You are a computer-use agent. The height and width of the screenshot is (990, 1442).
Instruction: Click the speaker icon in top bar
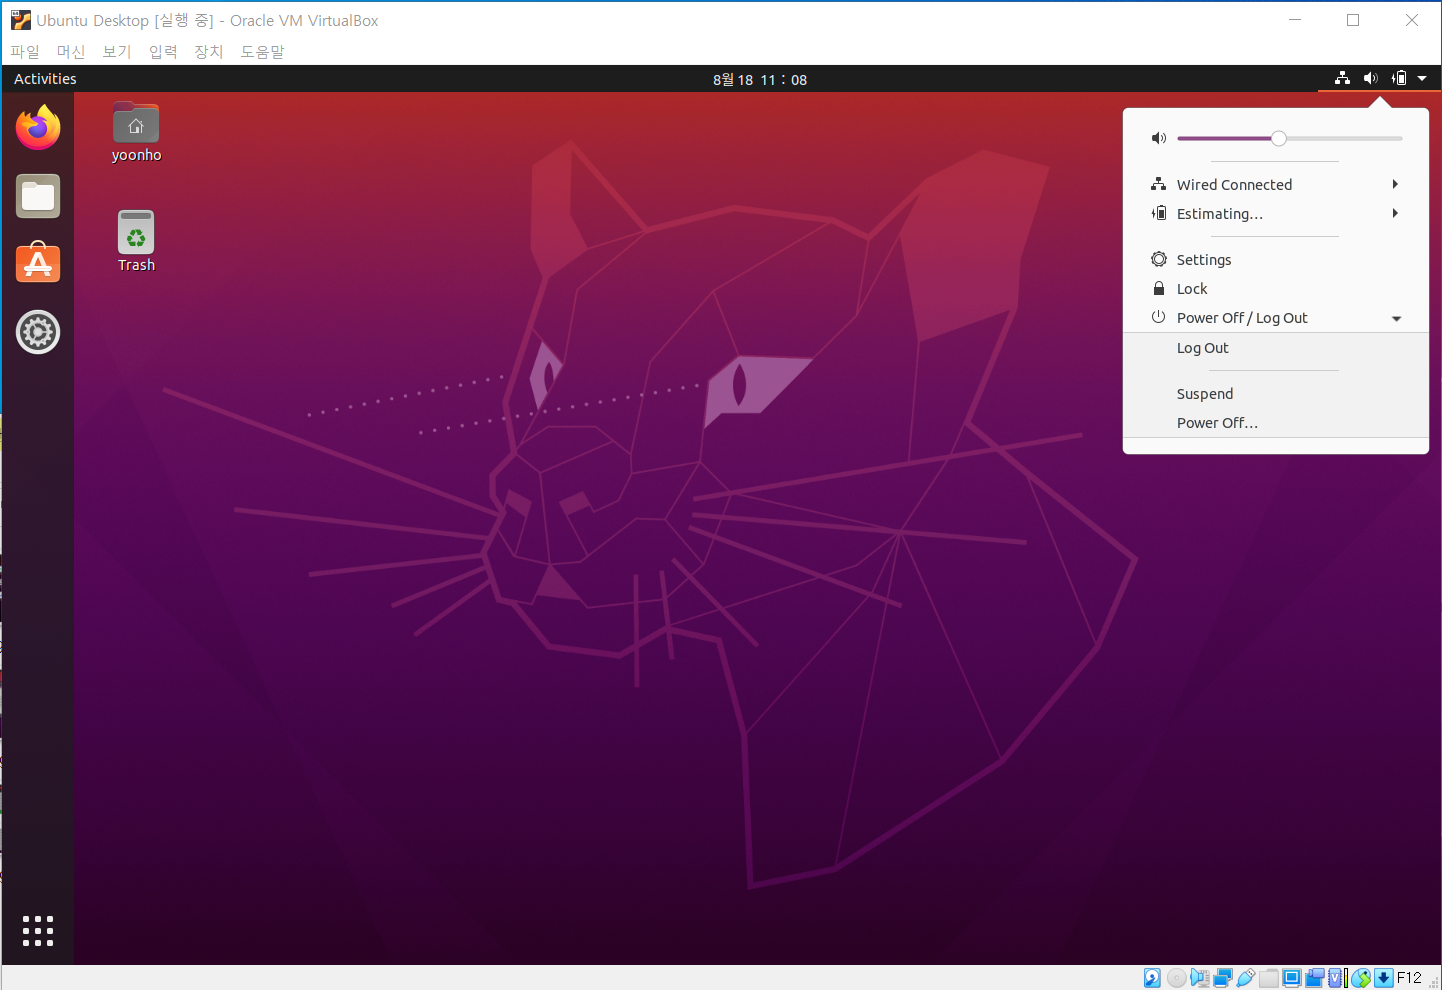pyautogui.click(x=1371, y=78)
